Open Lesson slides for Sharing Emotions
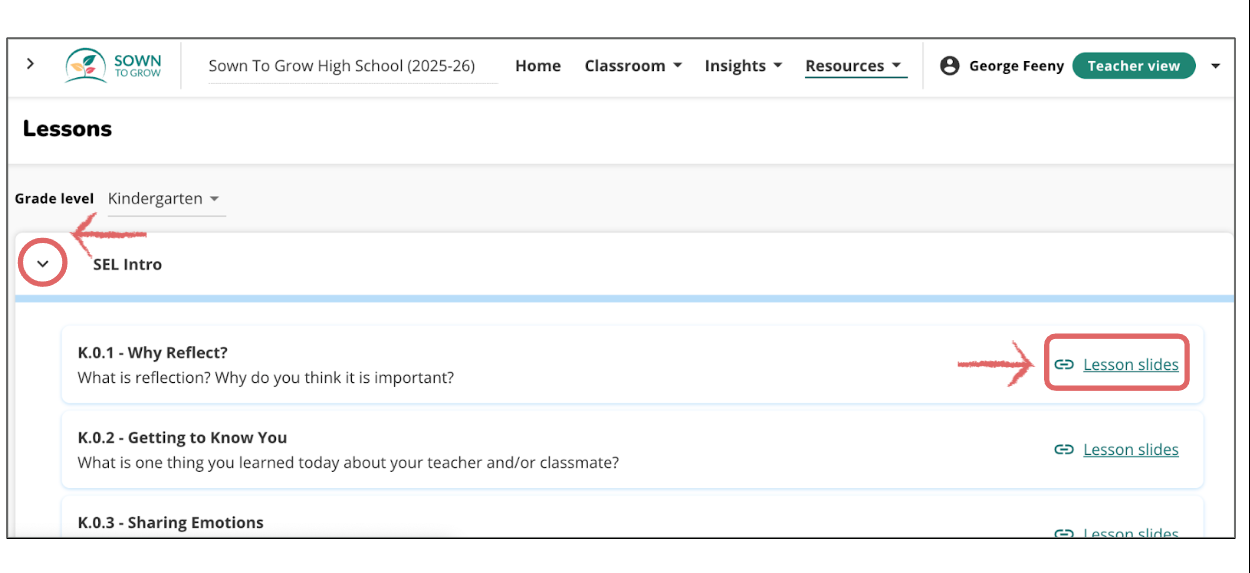Image resolution: width=1250 pixels, height=573 pixels. coord(1130,533)
